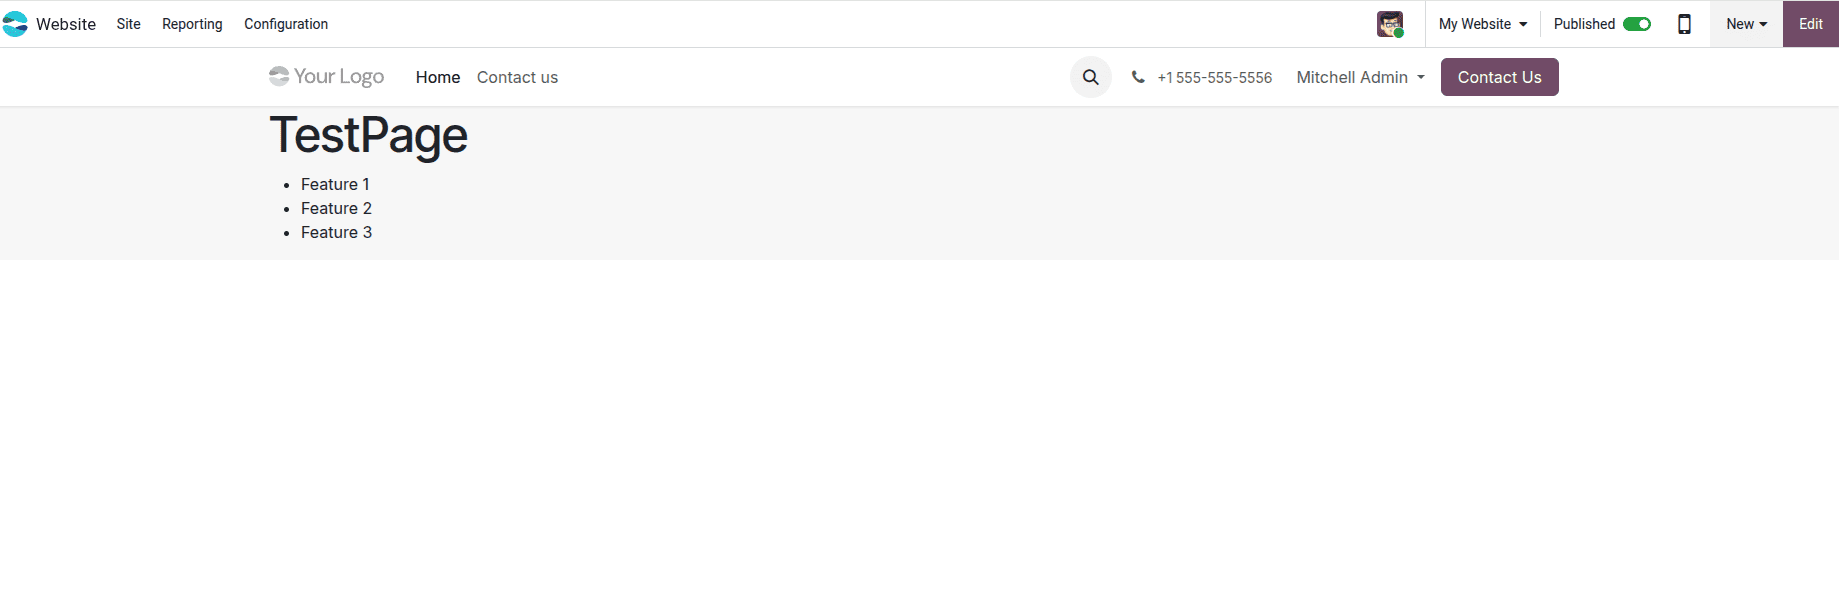The width and height of the screenshot is (1839, 607).
Task: Select the TestPage heading text
Action: pos(367,135)
